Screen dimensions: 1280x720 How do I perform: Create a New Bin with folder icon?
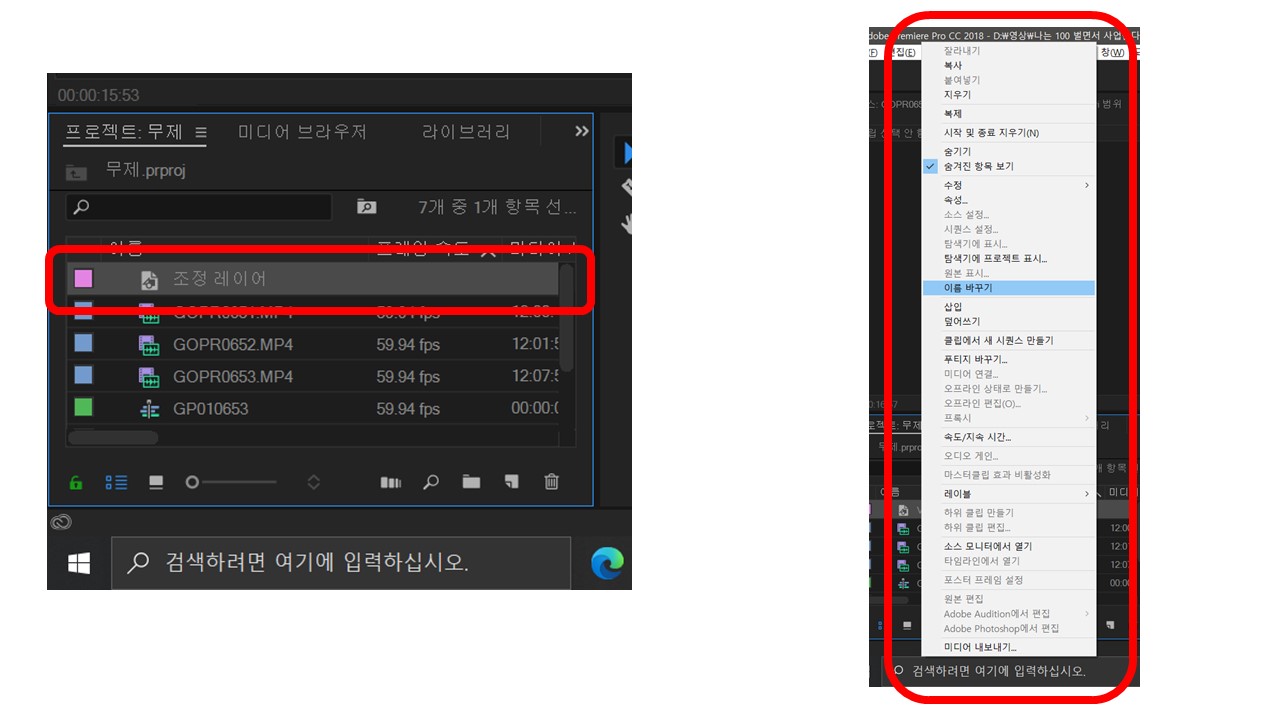click(x=471, y=482)
